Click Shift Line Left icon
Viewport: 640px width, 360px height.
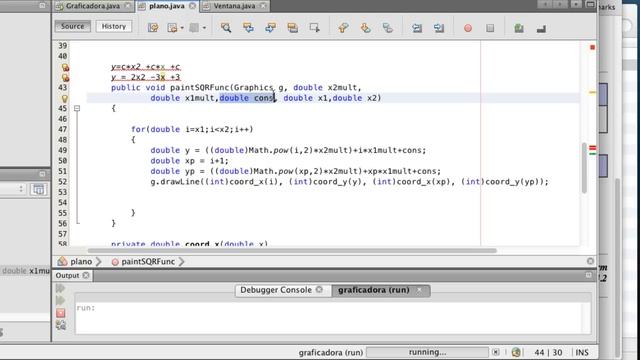tap(417, 28)
